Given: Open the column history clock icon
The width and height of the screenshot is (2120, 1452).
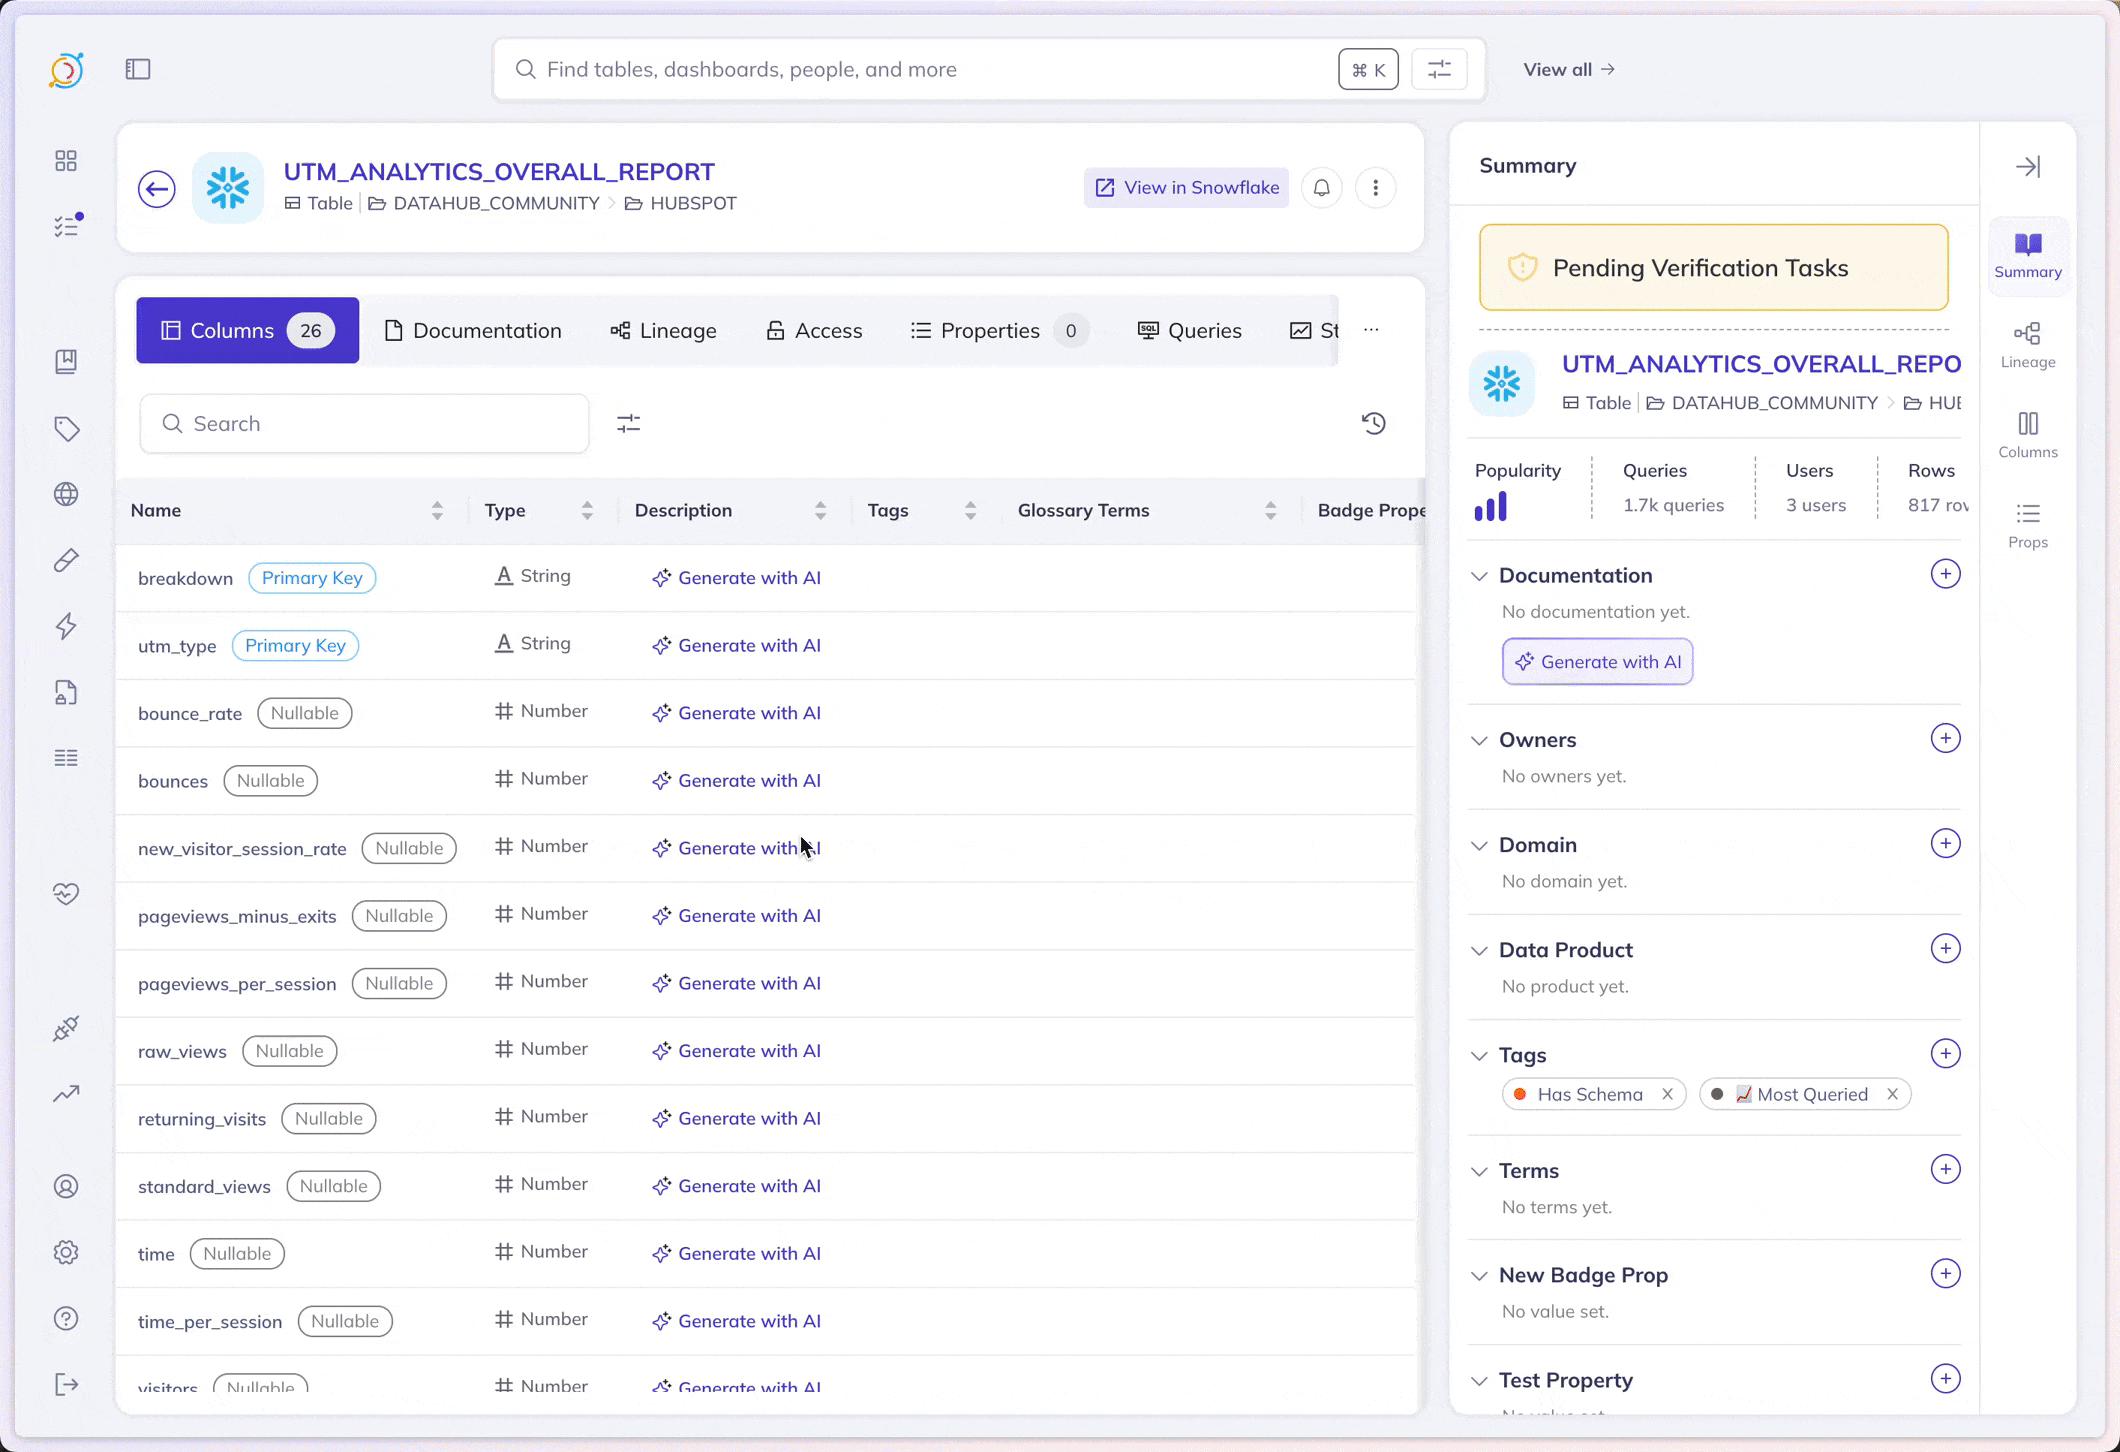Looking at the screenshot, I should click(x=1373, y=423).
